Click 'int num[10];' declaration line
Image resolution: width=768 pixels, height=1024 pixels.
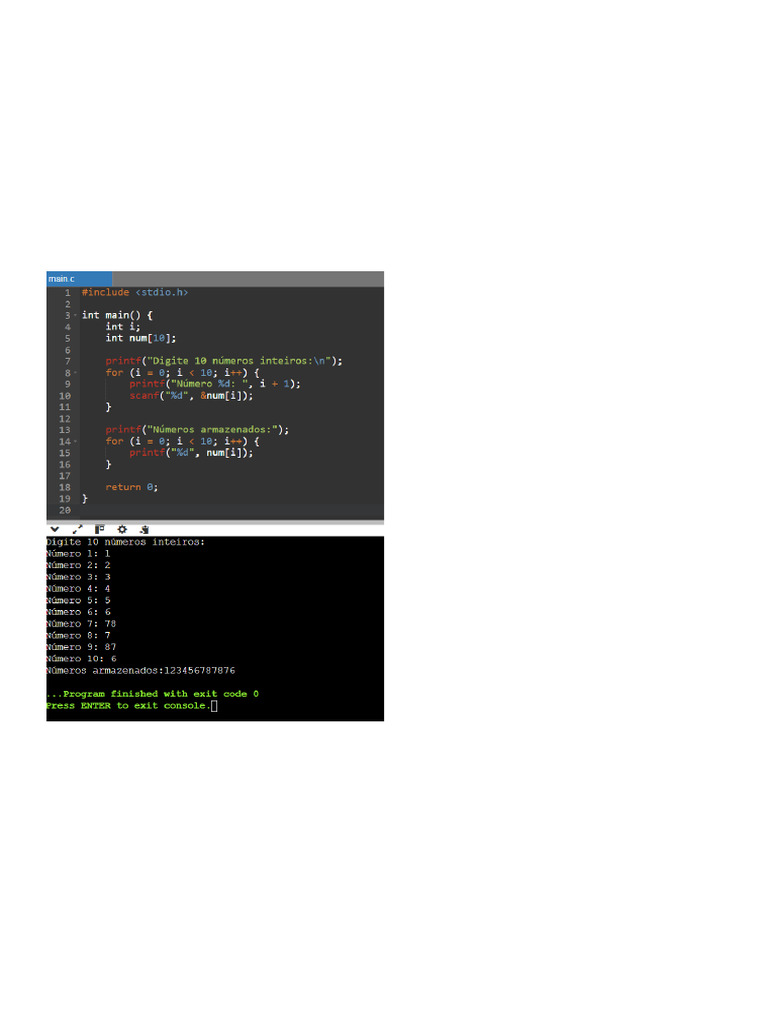[140, 338]
